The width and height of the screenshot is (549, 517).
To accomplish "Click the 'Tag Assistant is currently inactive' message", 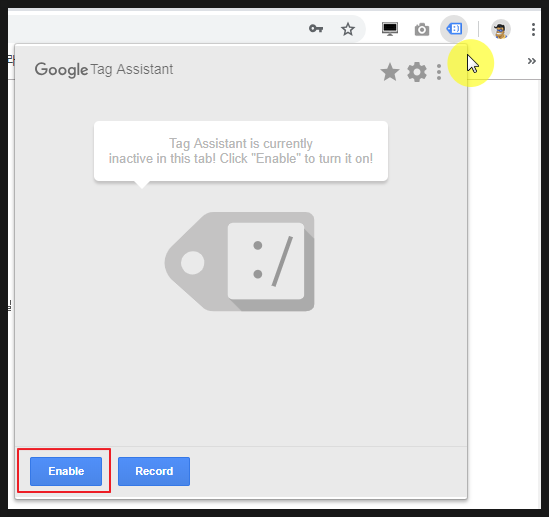I will click(241, 151).
